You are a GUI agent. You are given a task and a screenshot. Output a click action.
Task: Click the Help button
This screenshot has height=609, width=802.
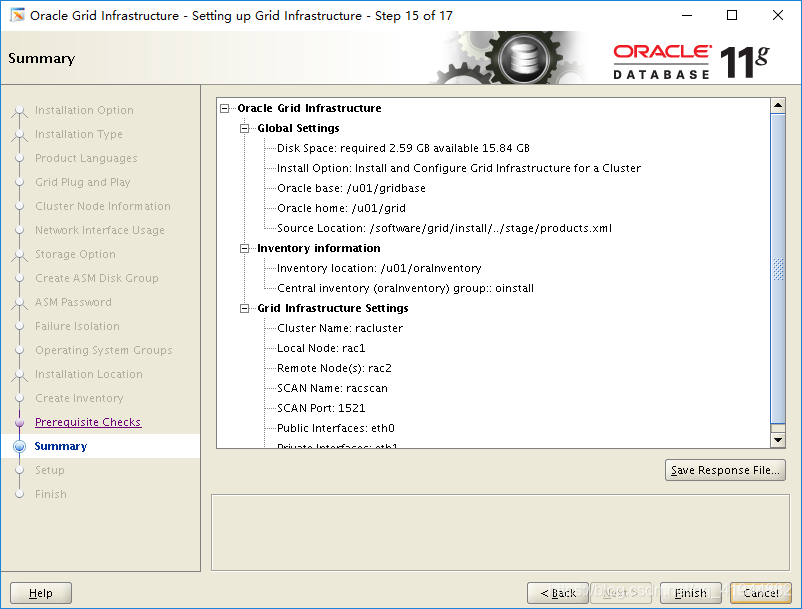point(41,593)
